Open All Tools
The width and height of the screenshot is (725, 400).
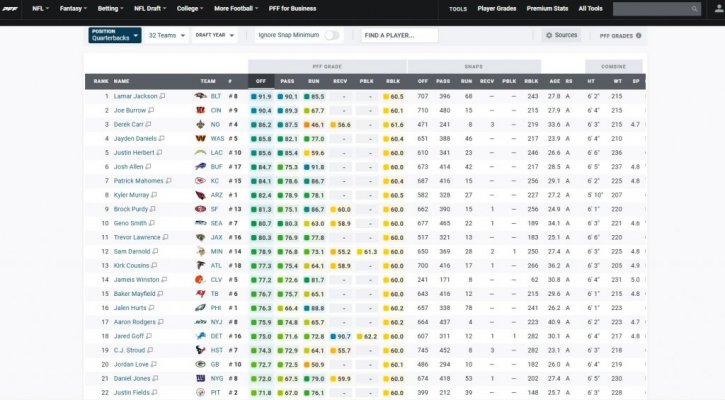(x=590, y=8)
